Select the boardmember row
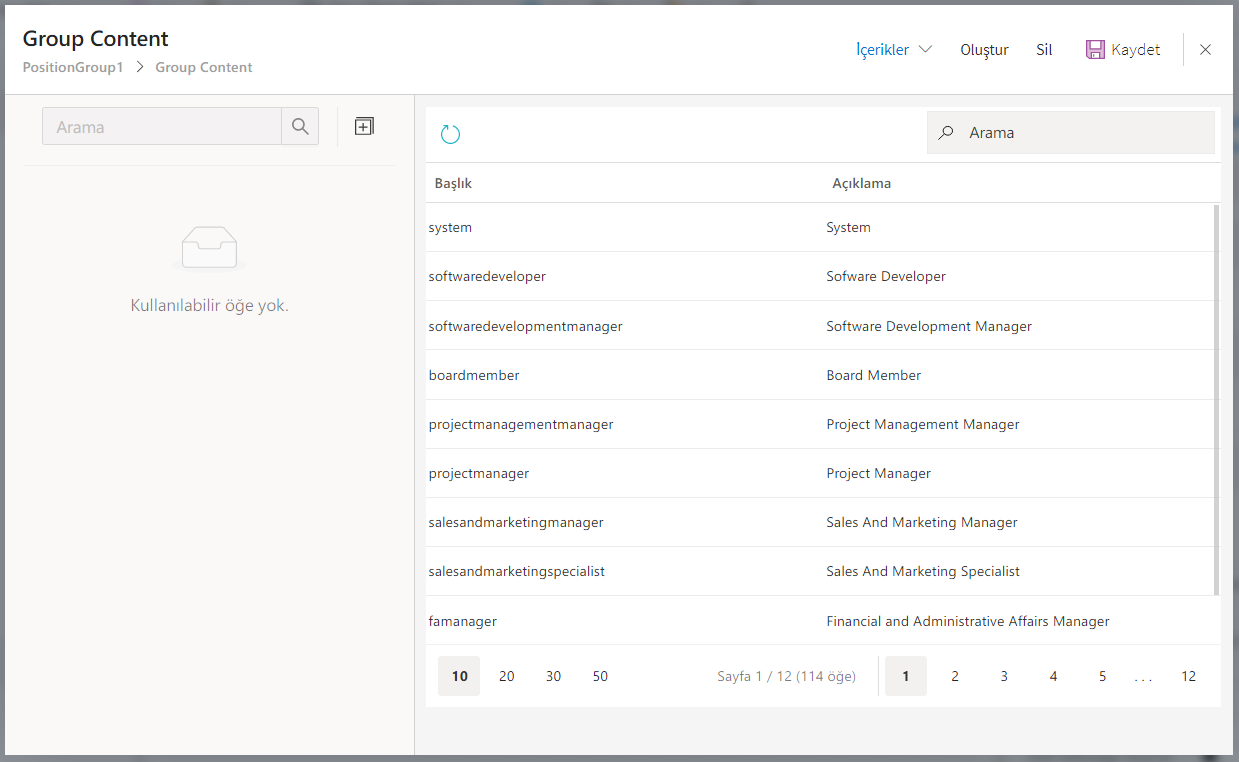Screen dimensions: 1239x762 click(x=474, y=376)
